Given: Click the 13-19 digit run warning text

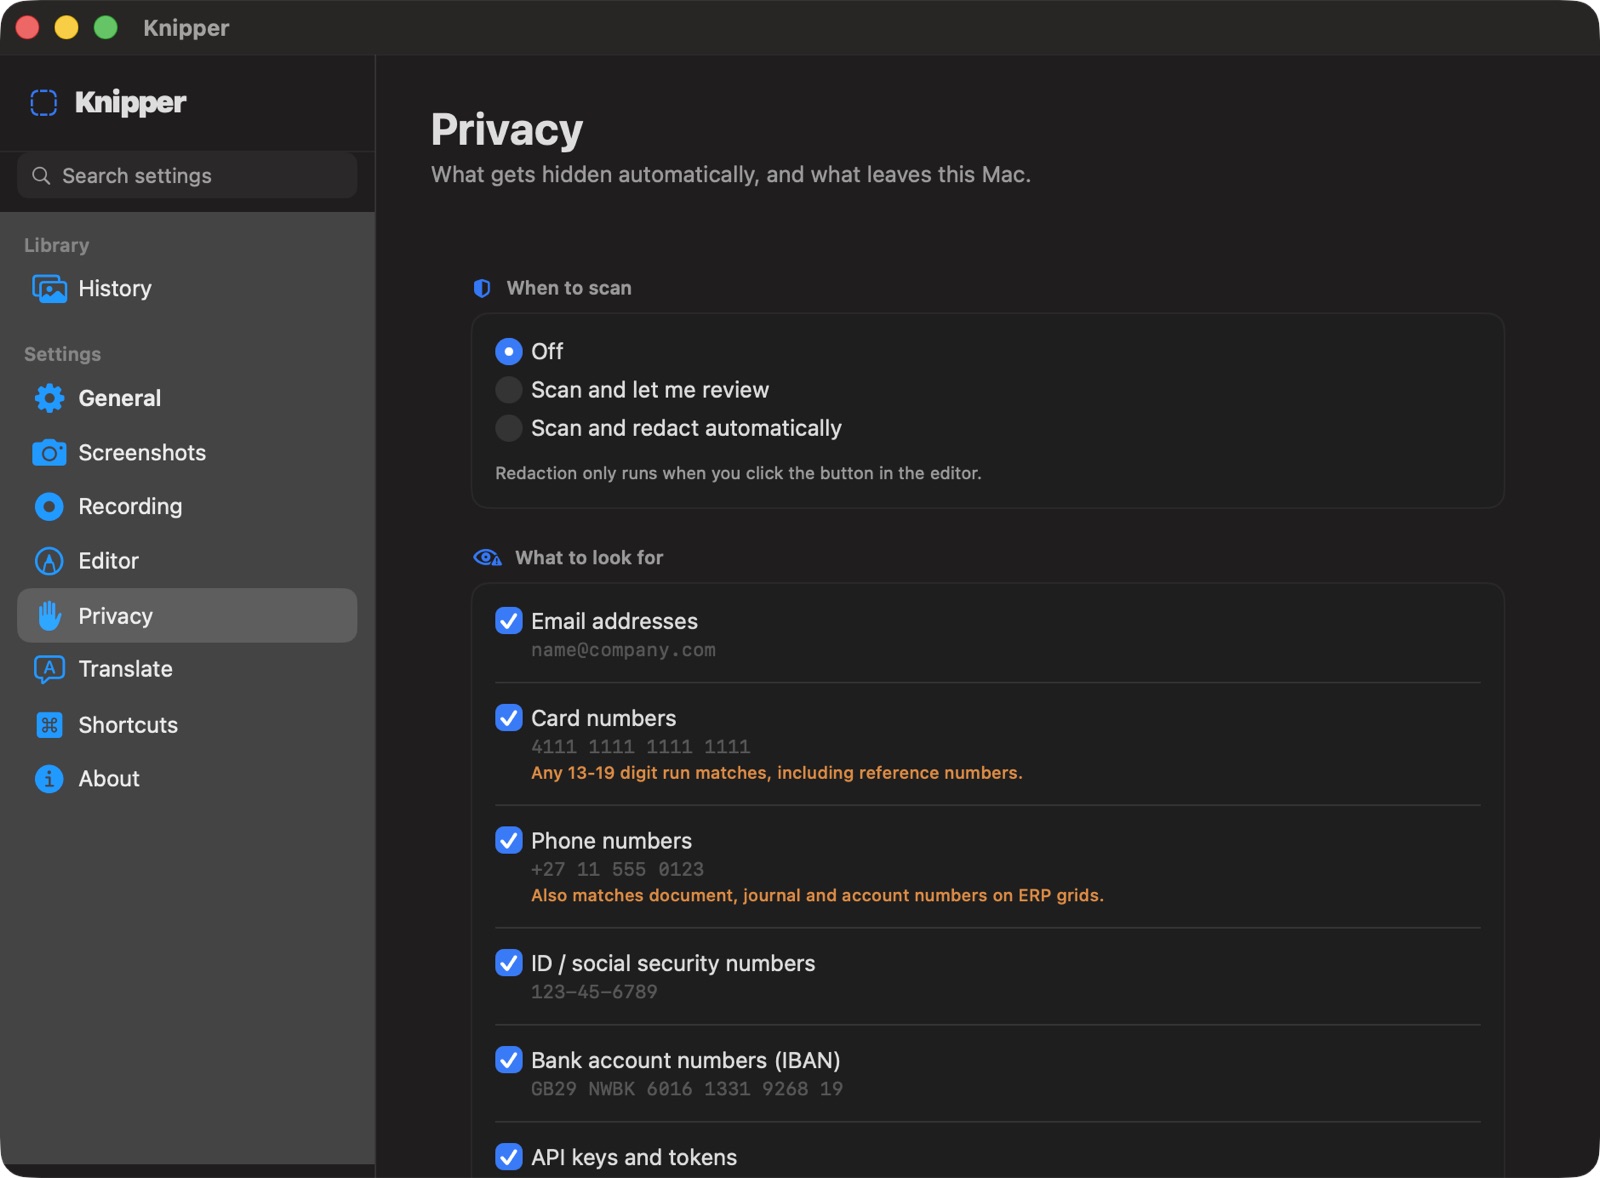Looking at the screenshot, I should point(777,773).
